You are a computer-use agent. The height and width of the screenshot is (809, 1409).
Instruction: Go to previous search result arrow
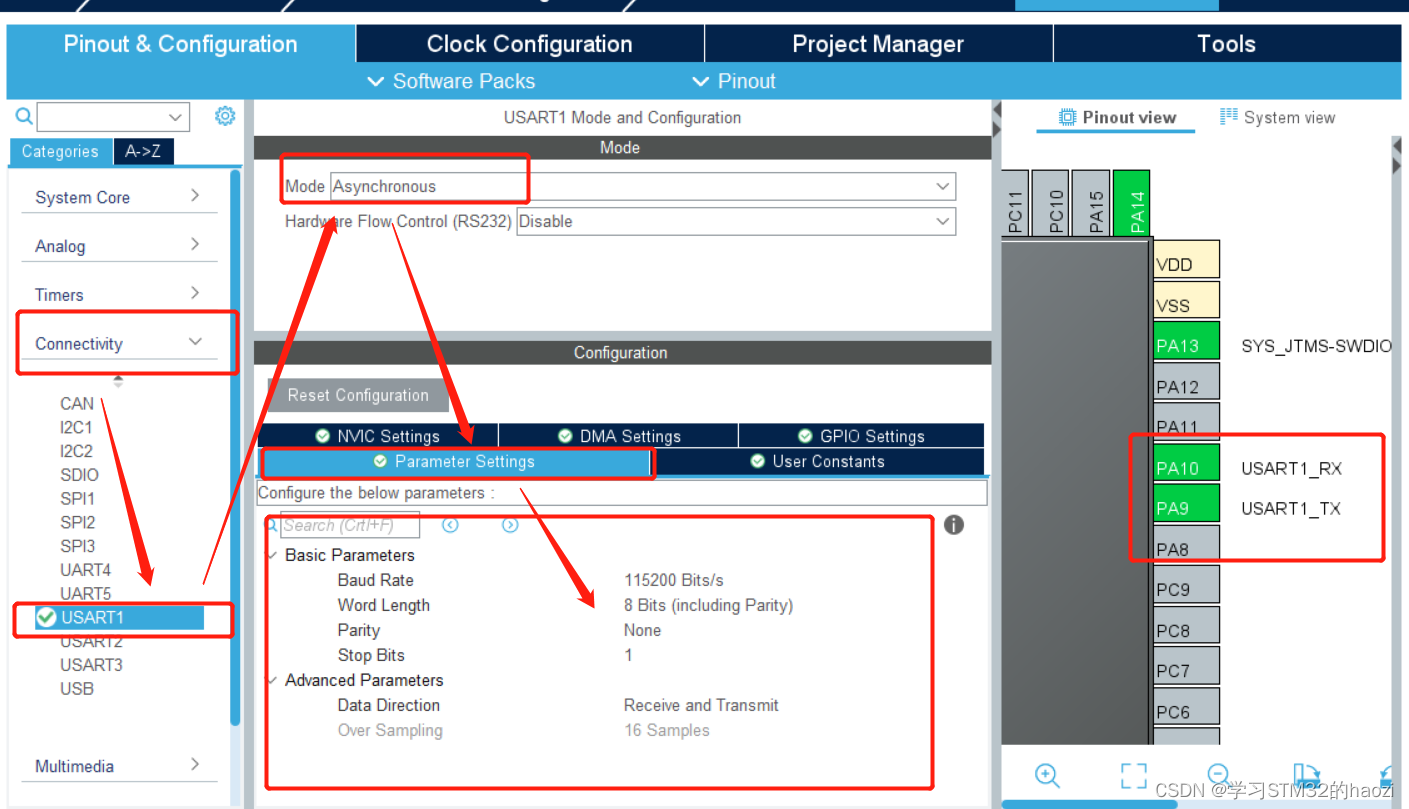pos(450,525)
